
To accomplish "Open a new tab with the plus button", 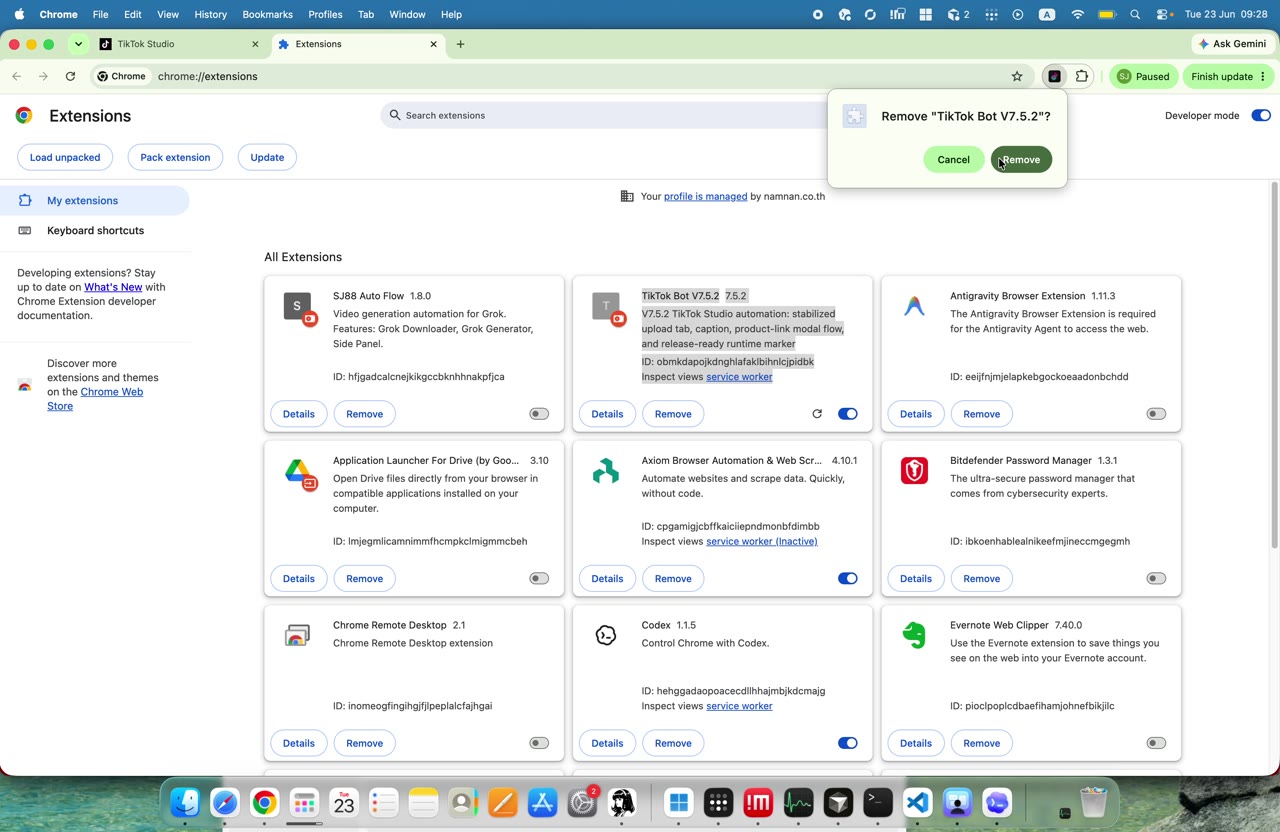I will [x=460, y=44].
